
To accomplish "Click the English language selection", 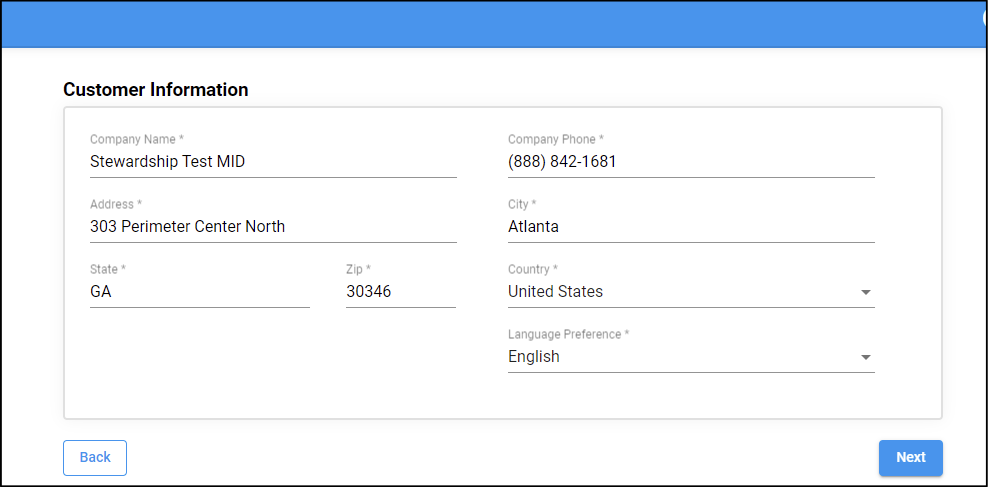I will [x=534, y=357].
